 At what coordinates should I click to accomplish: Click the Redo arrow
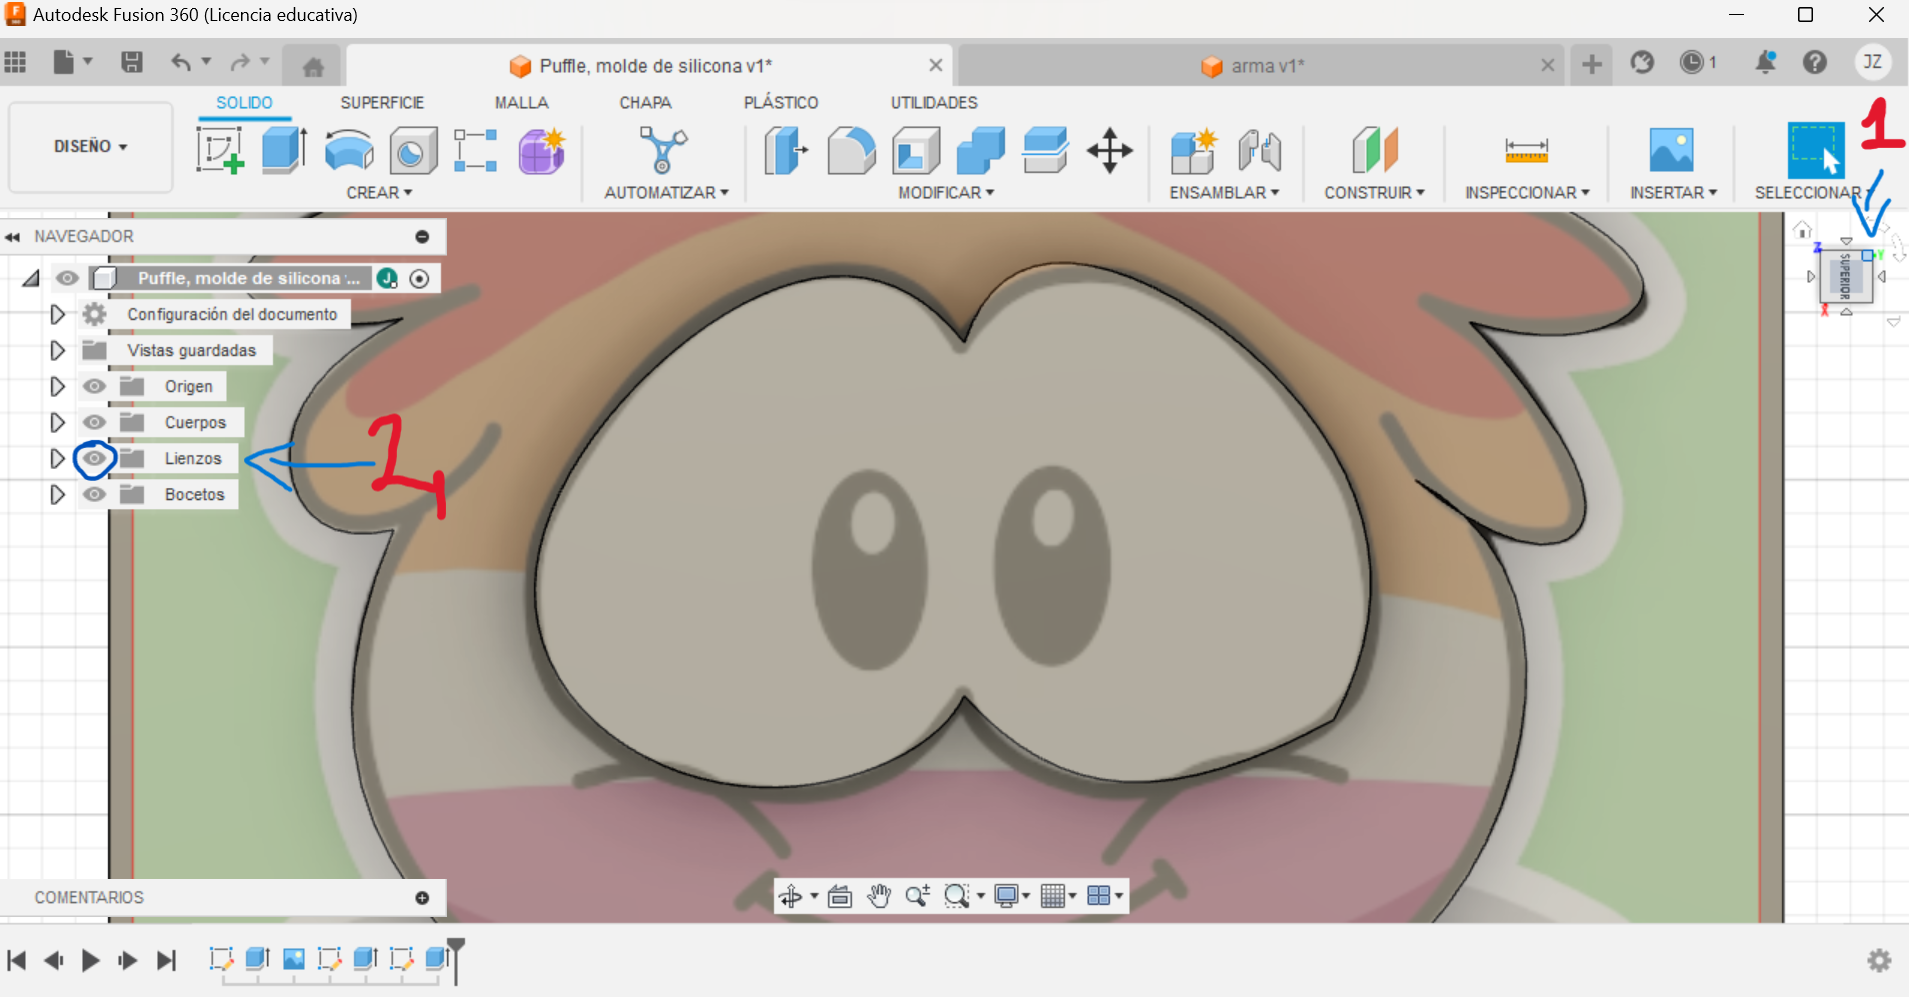pyautogui.click(x=240, y=62)
